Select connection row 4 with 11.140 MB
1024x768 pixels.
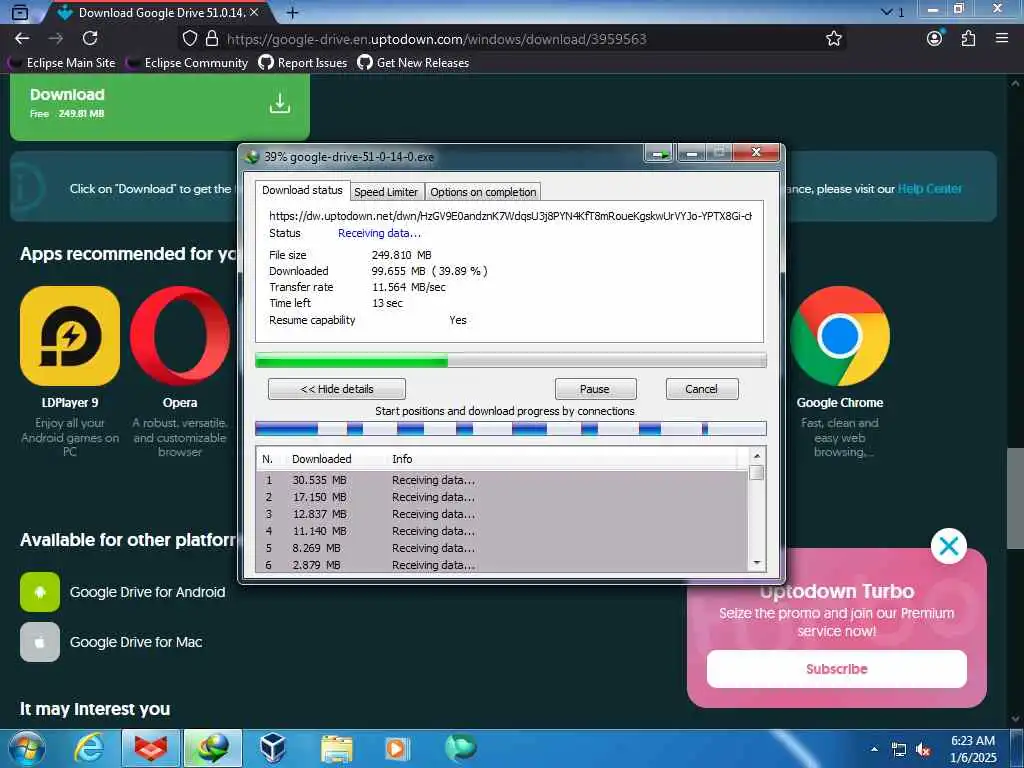[502, 531]
